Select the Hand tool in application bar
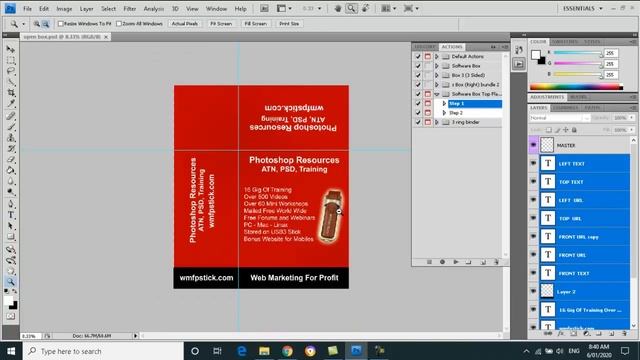The width and height of the screenshot is (640, 360). tap(338, 8)
